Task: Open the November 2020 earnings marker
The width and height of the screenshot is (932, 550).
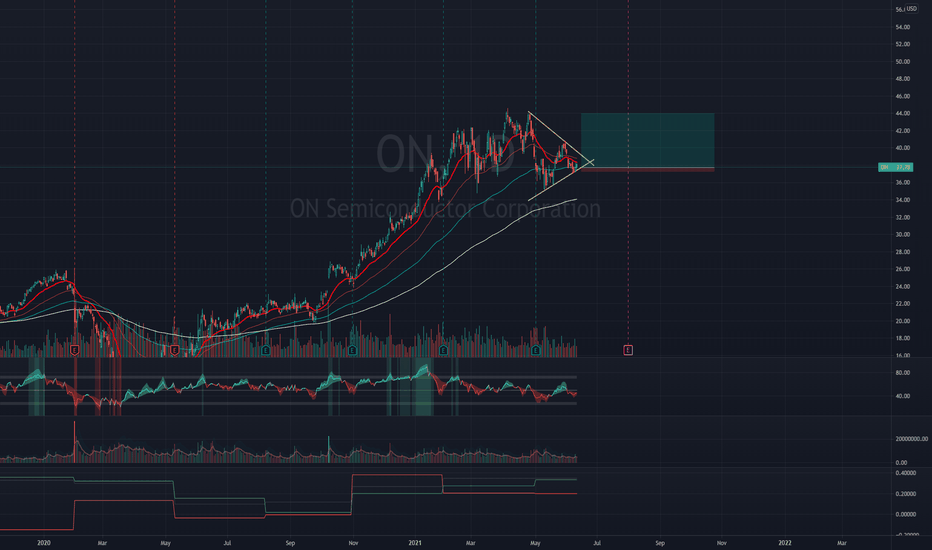Action: (352, 350)
